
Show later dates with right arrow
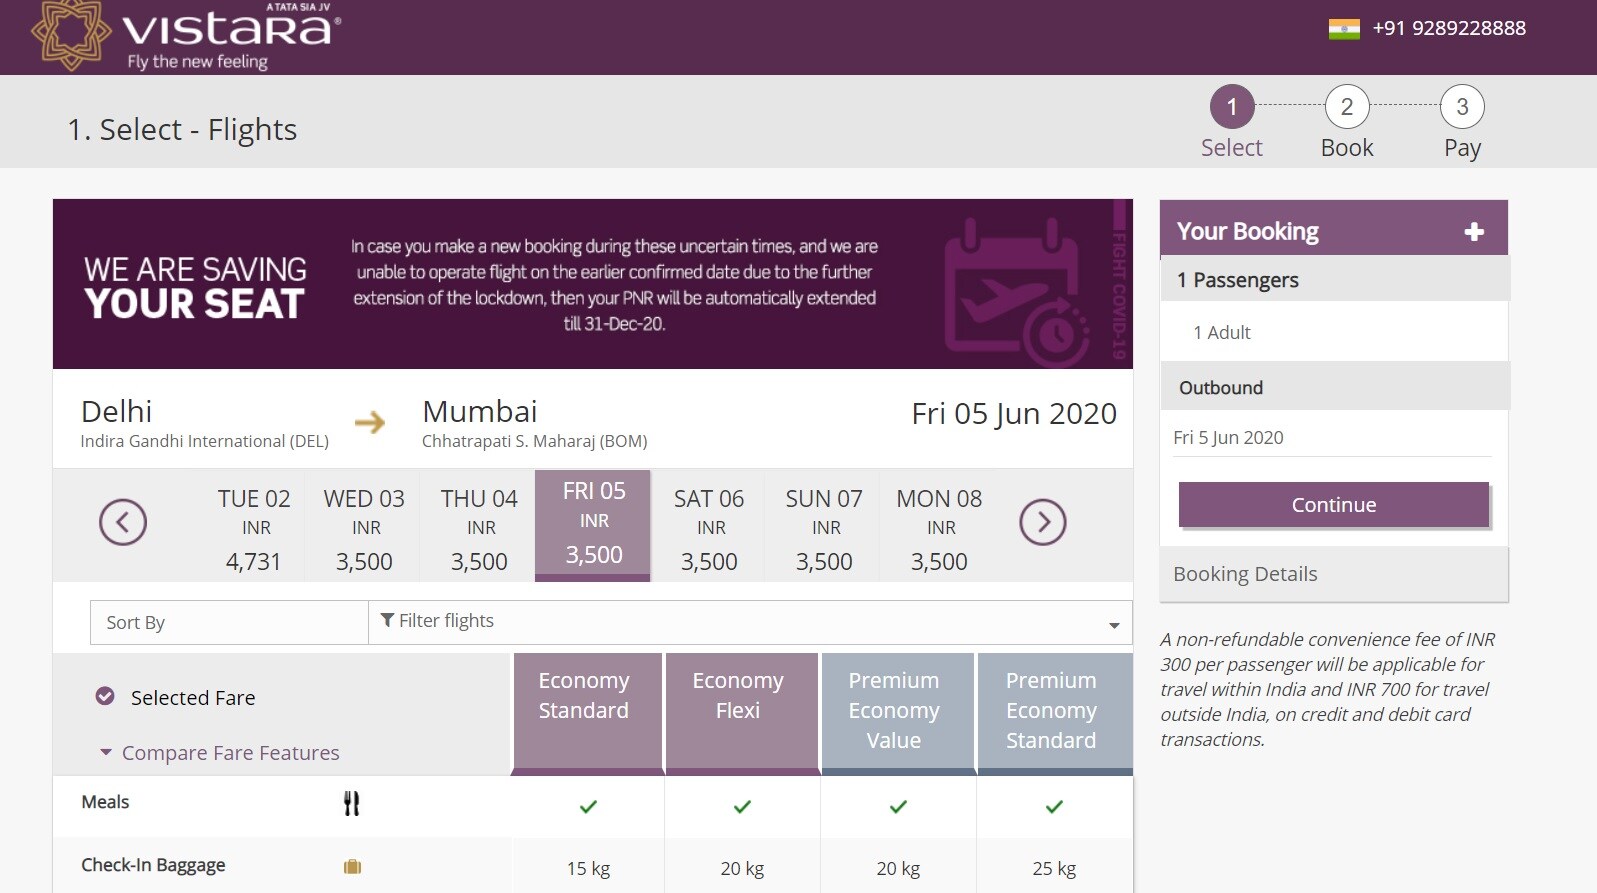click(x=1043, y=522)
